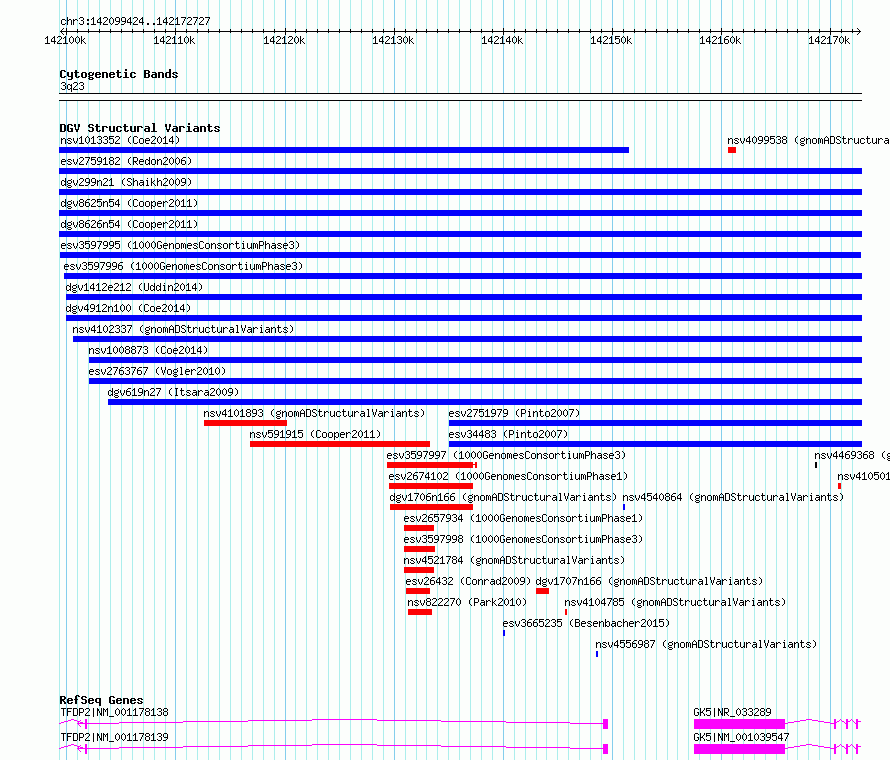Open esv2763767 (Vogler2010) variant
Viewport: 890px width, 760px height.
(x=157, y=371)
